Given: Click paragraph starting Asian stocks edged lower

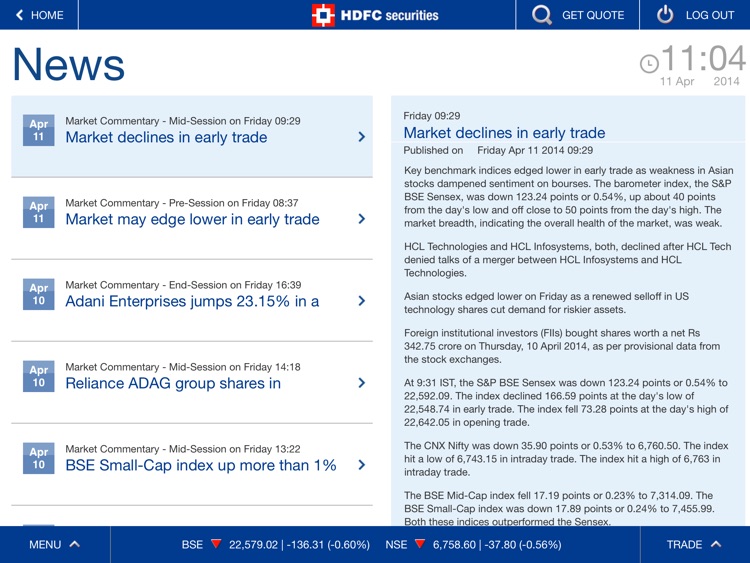Looking at the screenshot, I should 546,303.
